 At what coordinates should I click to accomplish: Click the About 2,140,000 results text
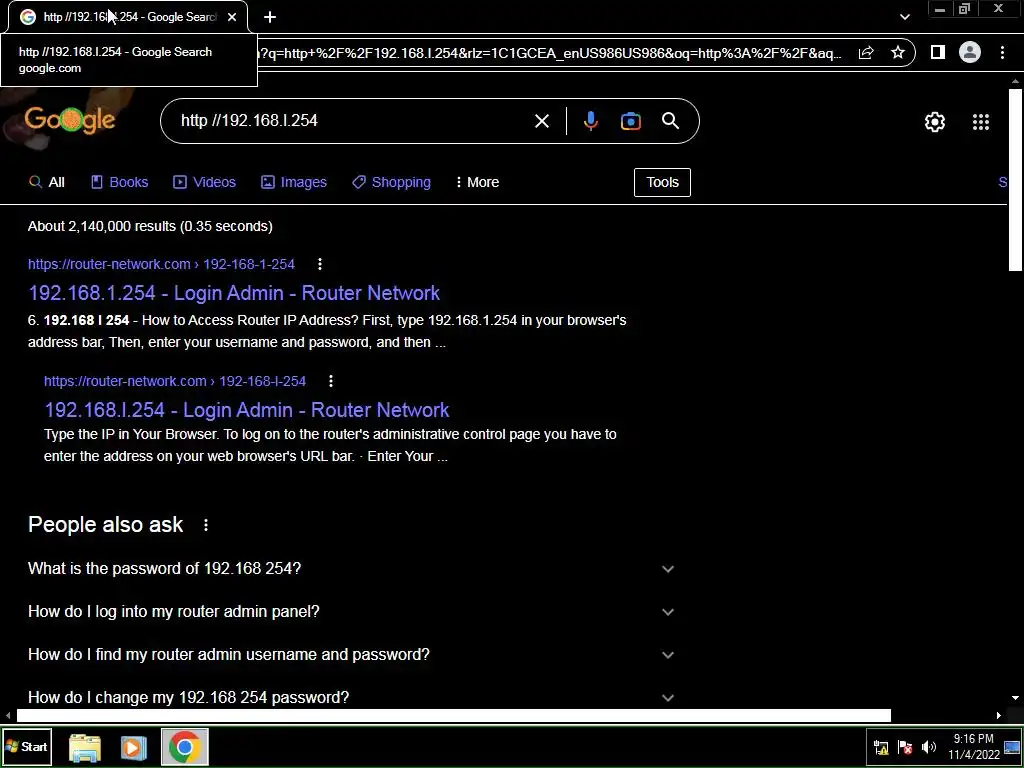tap(150, 226)
